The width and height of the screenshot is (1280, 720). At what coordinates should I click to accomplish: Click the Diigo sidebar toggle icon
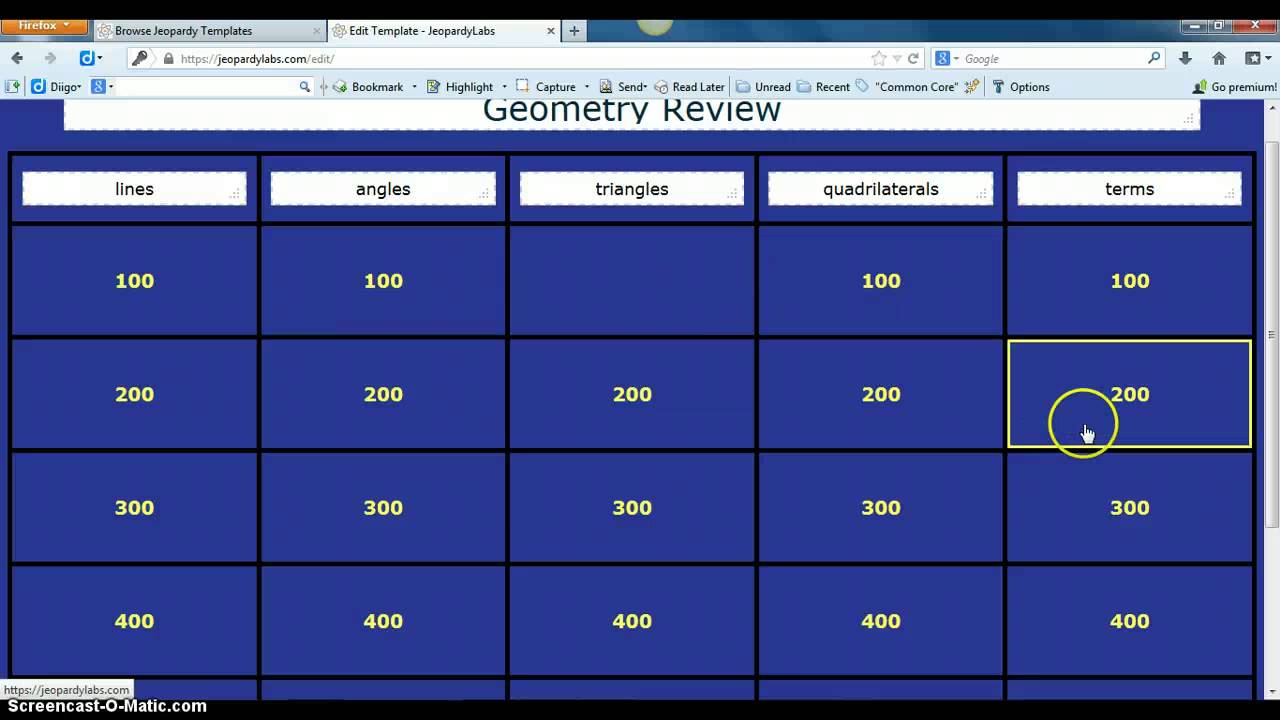point(13,87)
